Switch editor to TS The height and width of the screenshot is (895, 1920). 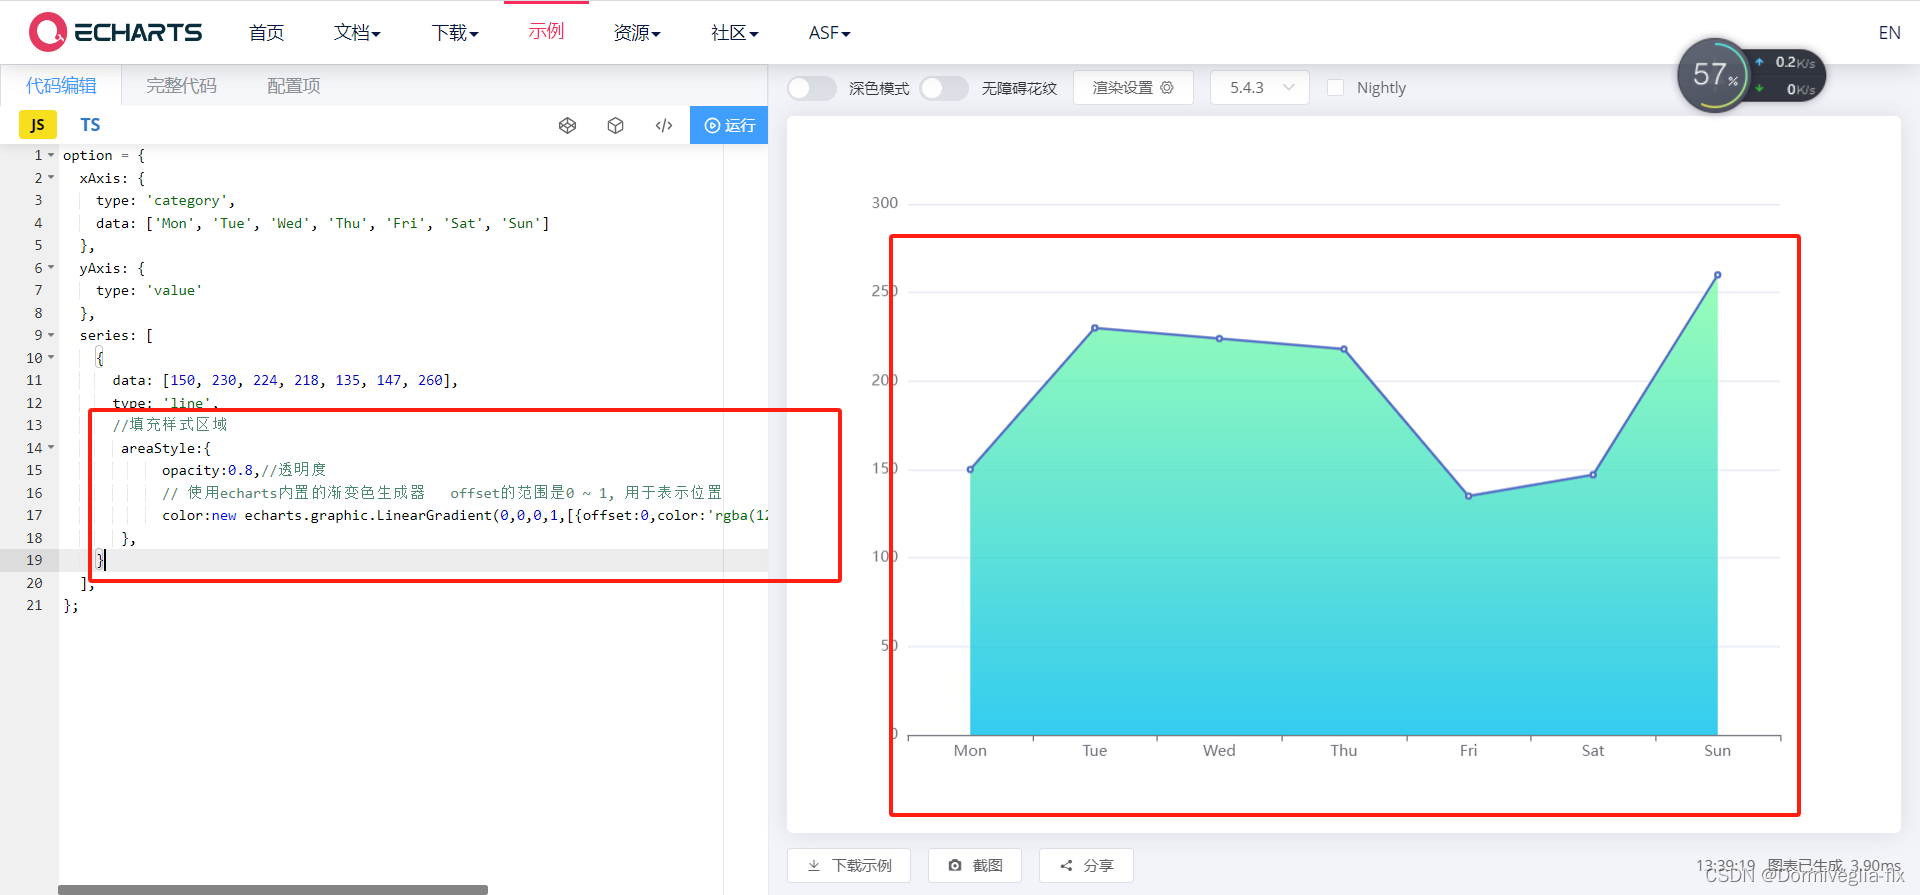[x=90, y=125]
